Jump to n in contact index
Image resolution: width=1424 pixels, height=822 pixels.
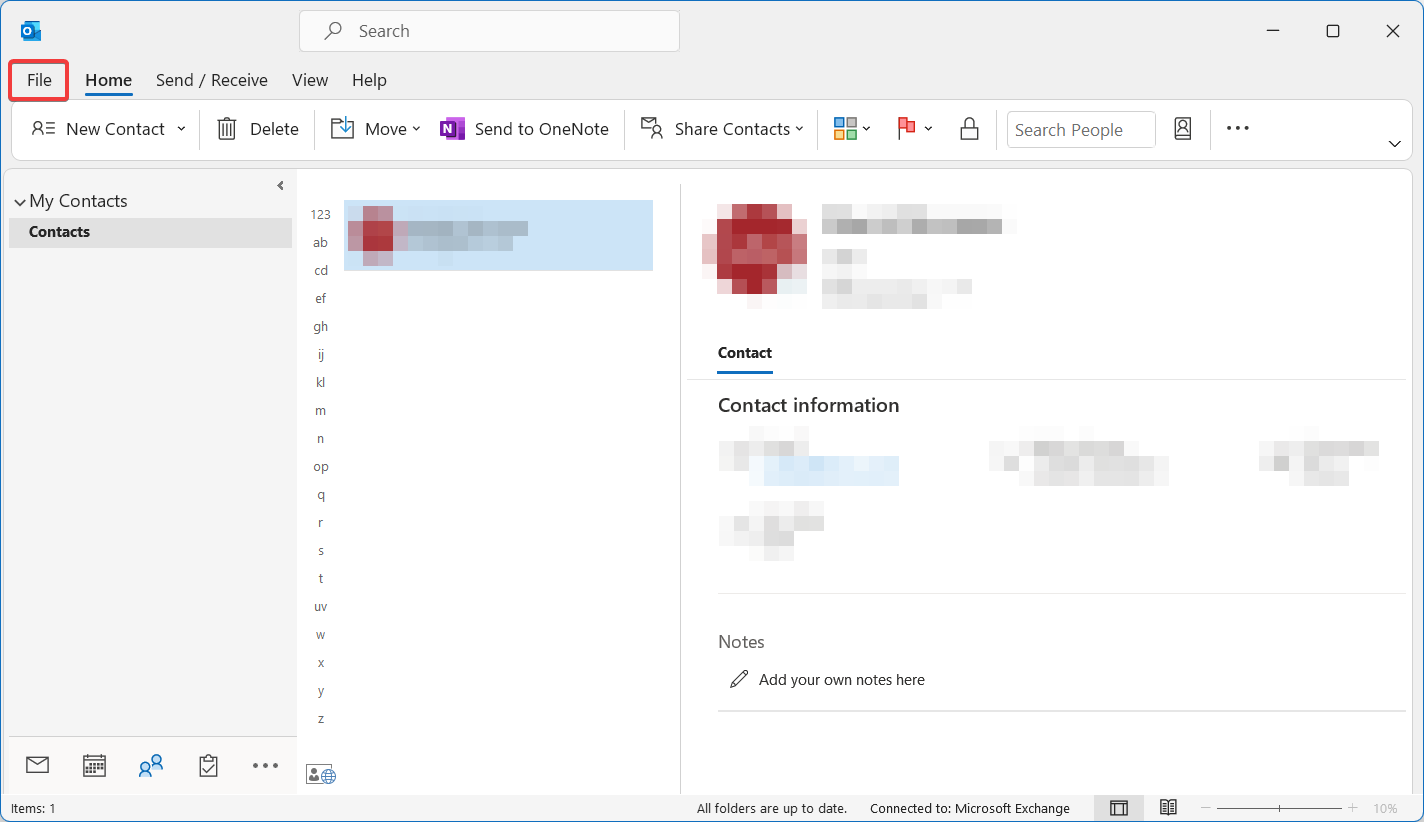(x=320, y=439)
